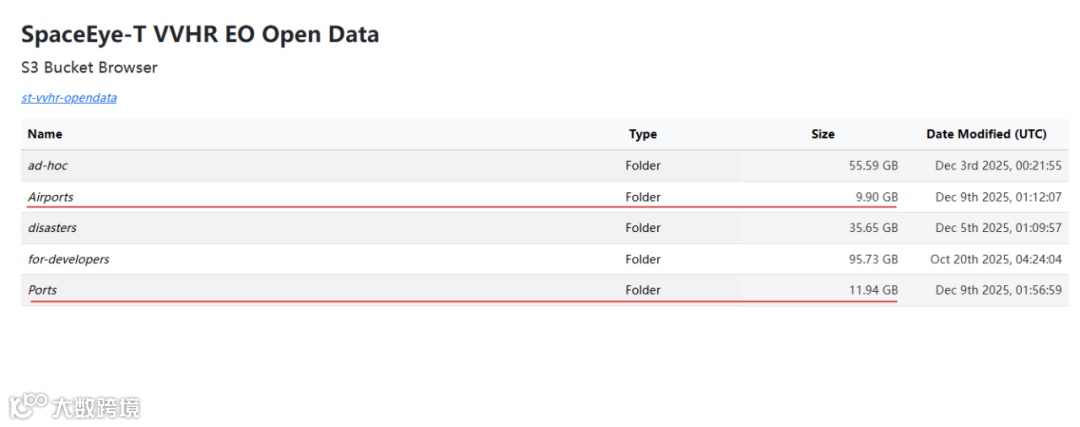This screenshot has width=1080, height=427.
Task: Open the for-developers folder
Action: coord(68,259)
